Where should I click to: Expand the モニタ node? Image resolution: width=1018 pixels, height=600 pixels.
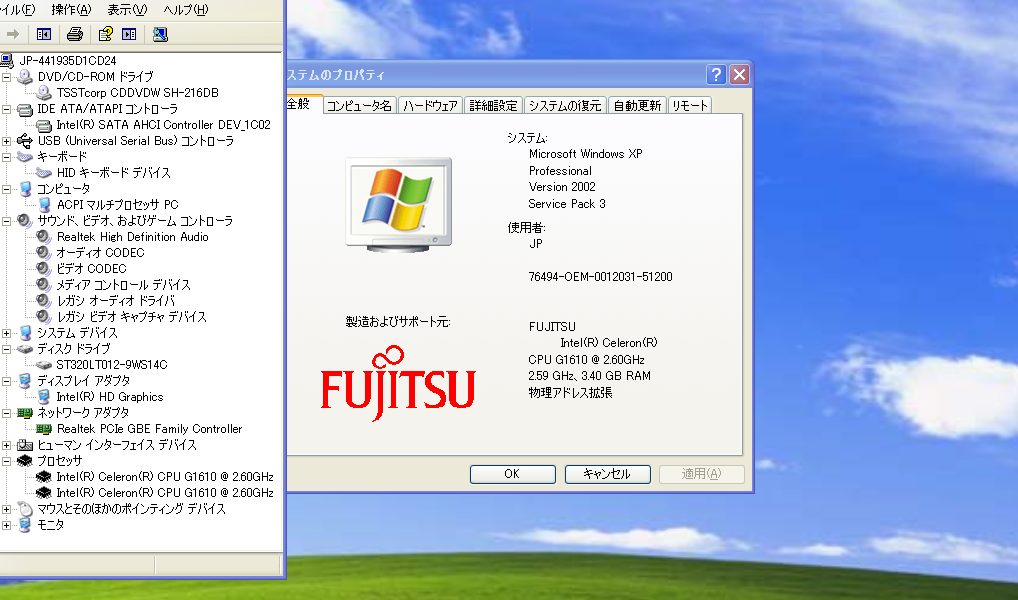[x=6, y=525]
